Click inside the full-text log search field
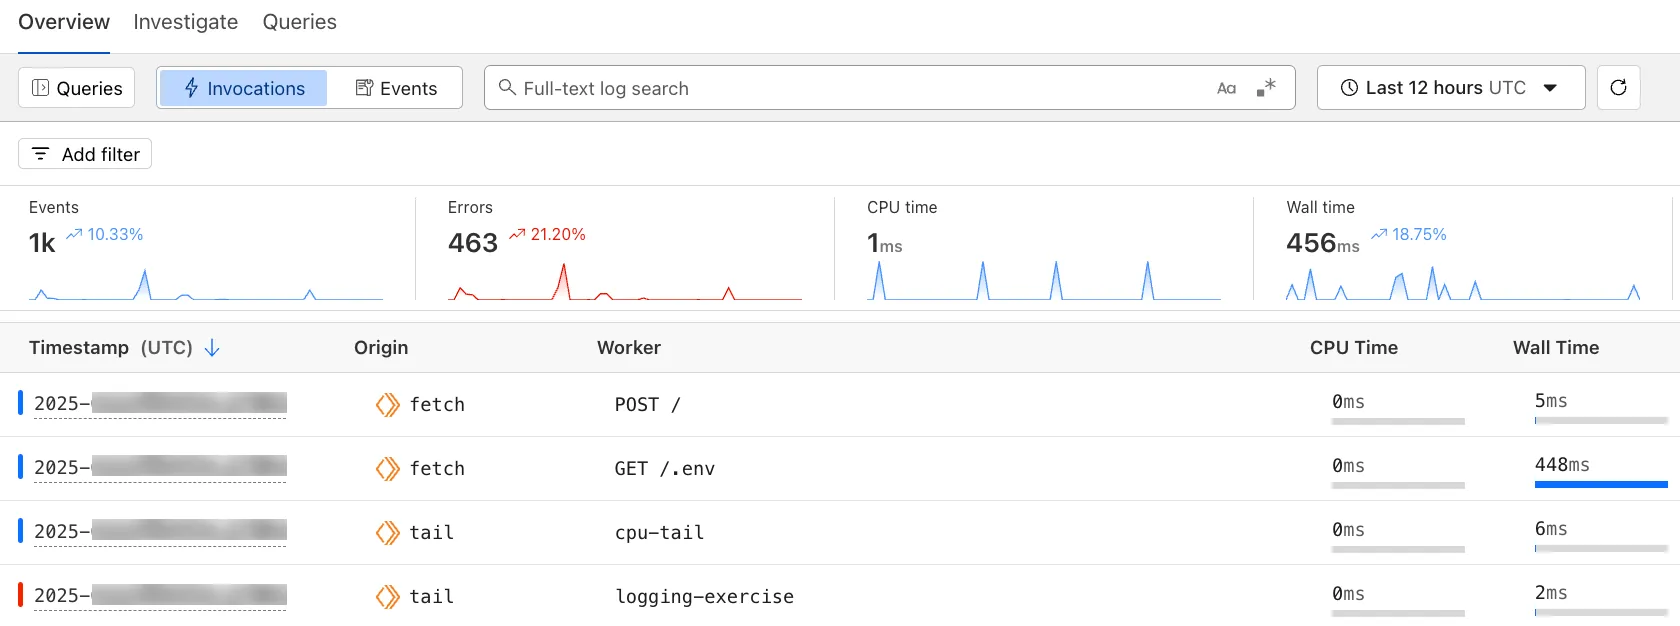Screen dimensions: 1680x626 [850, 88]
